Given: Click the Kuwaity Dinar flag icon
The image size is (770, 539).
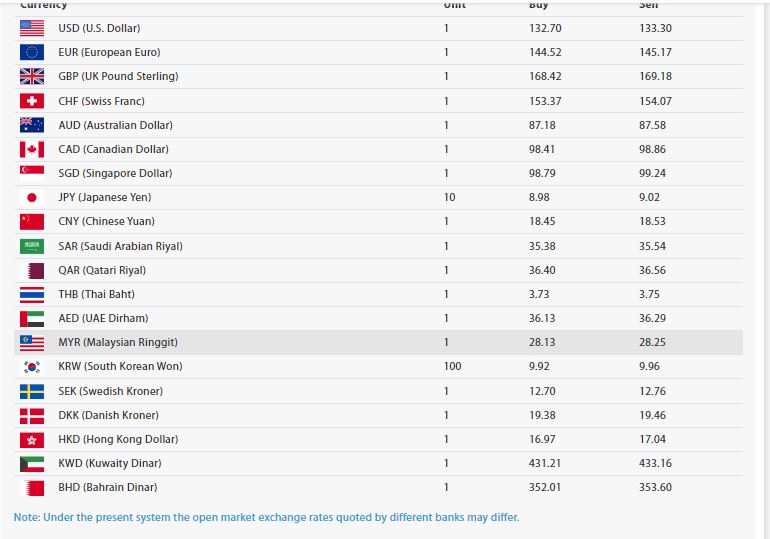Looking at the screenshot, I should [32, 463].
